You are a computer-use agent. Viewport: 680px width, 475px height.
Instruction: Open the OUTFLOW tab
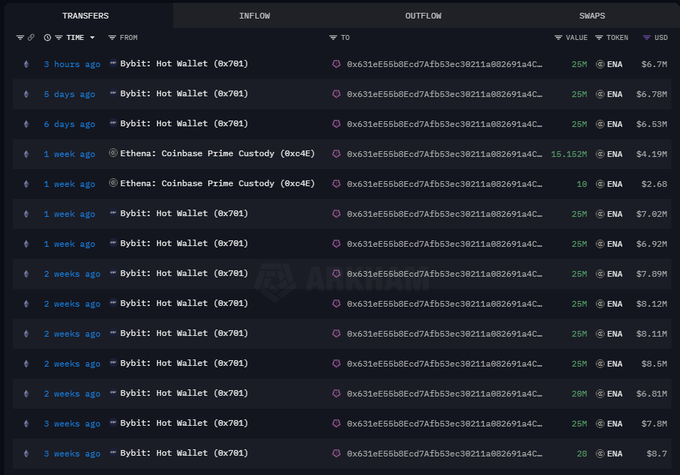(423, 16)
